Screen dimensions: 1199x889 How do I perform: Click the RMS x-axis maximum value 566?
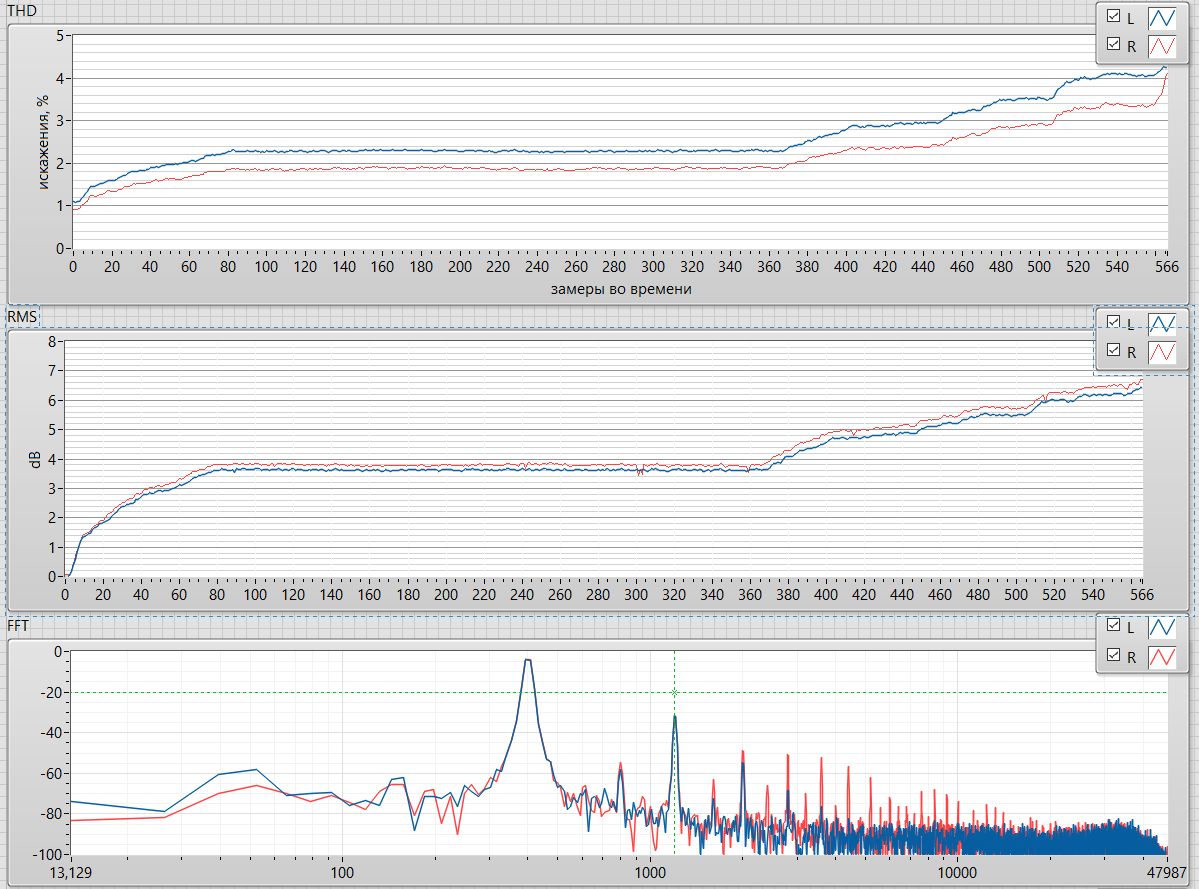tap(1142, 595)
